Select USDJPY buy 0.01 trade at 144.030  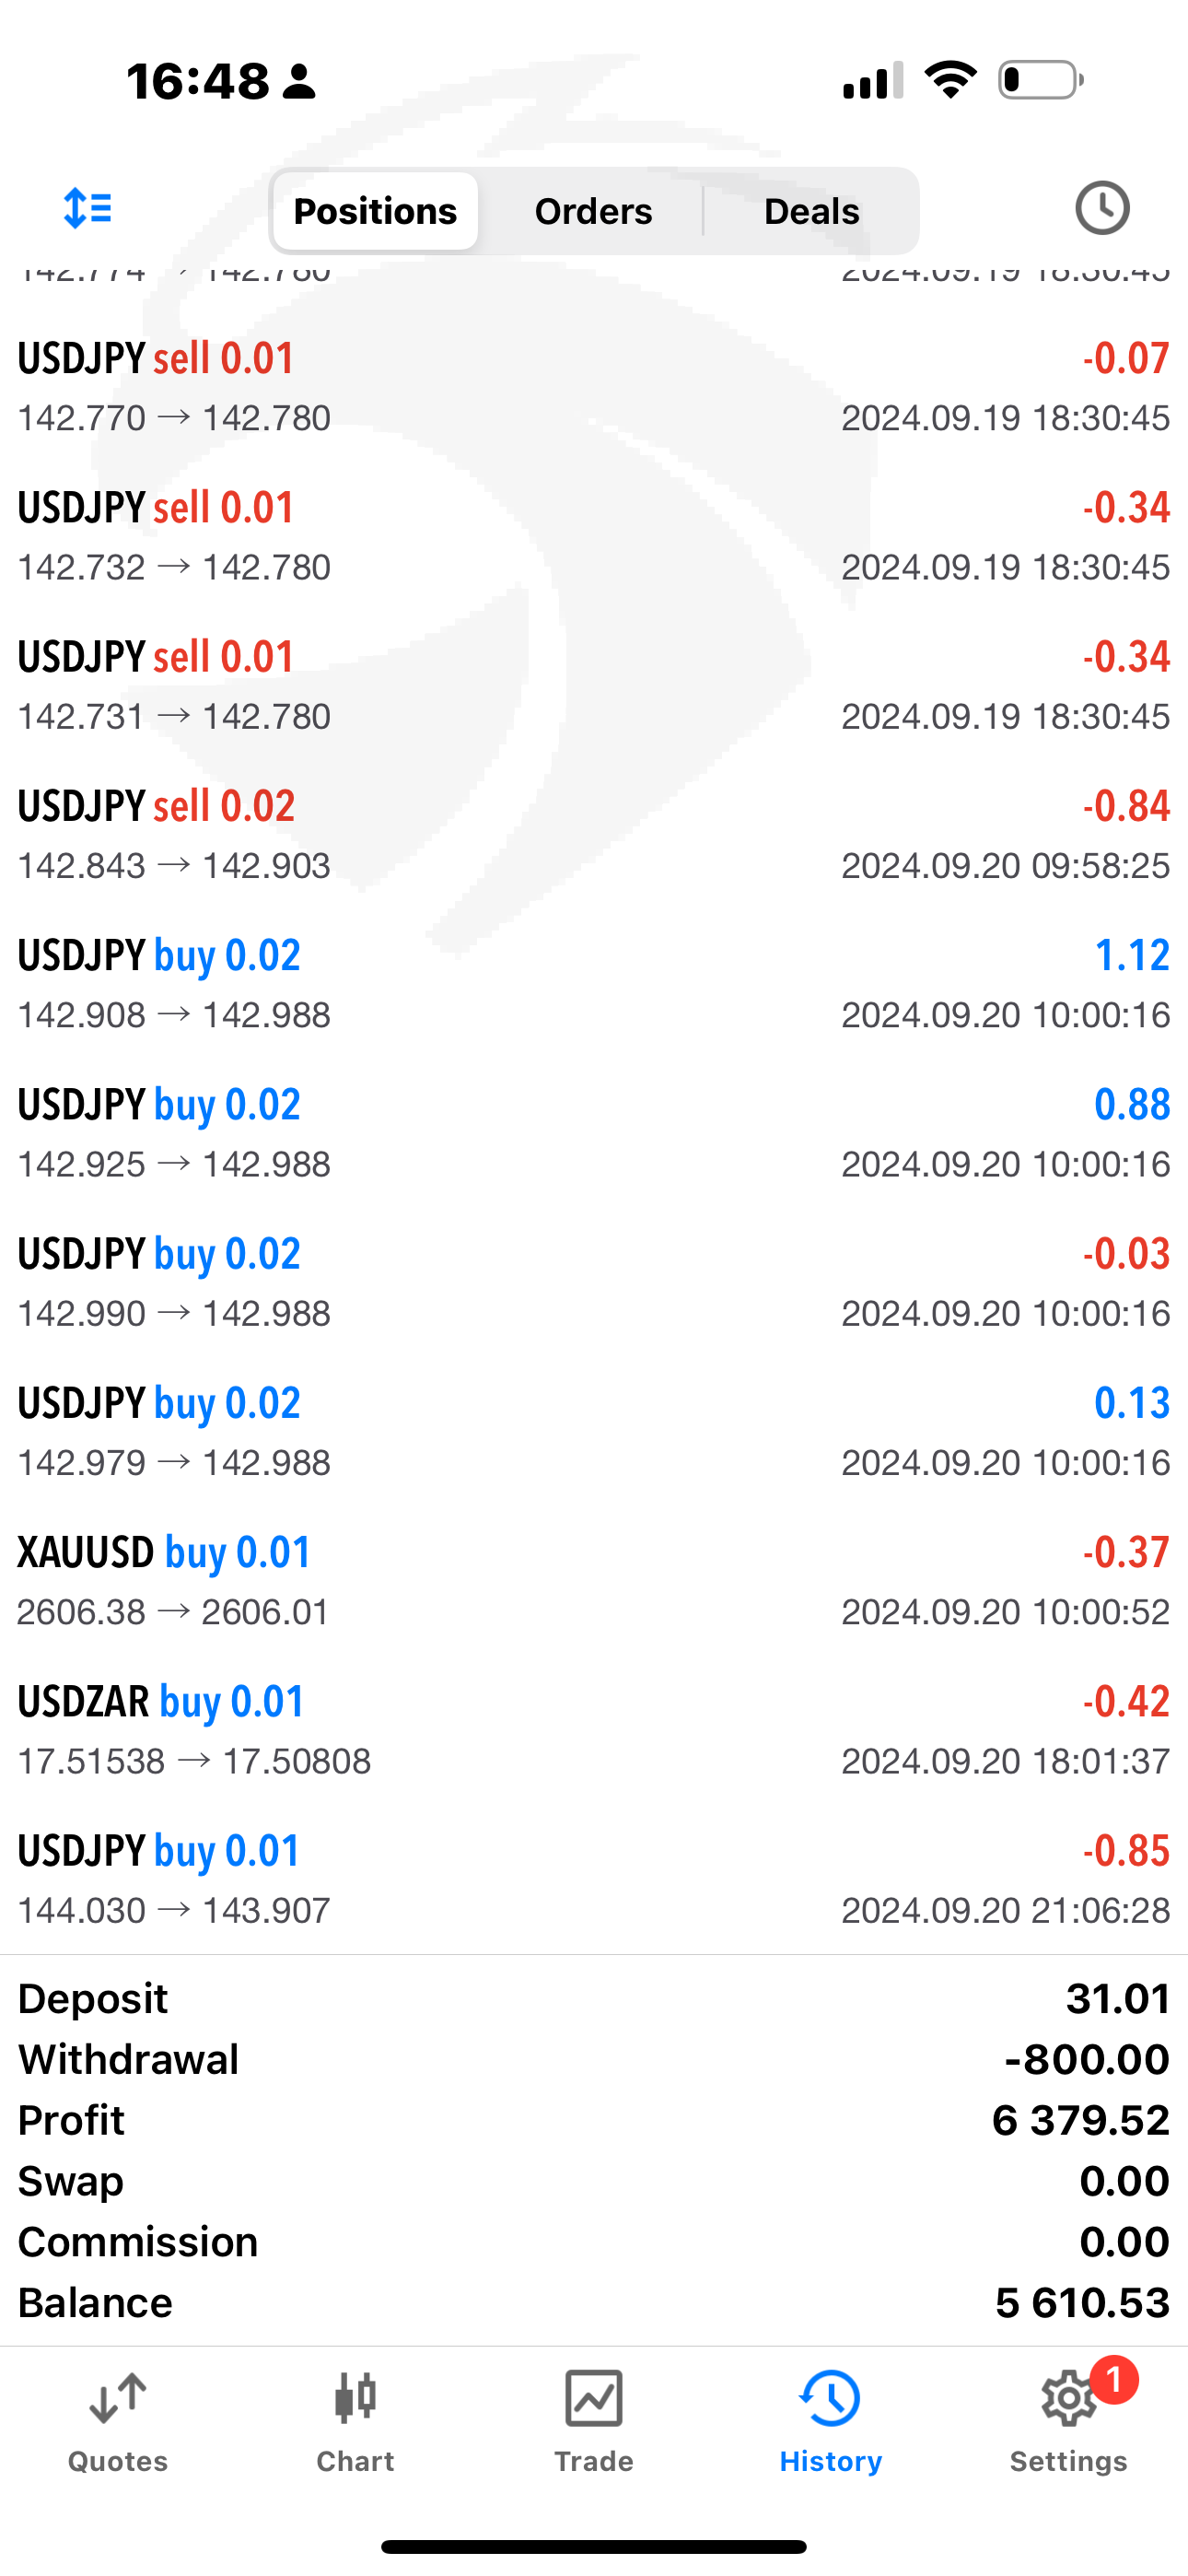(x=594, y=1879)
